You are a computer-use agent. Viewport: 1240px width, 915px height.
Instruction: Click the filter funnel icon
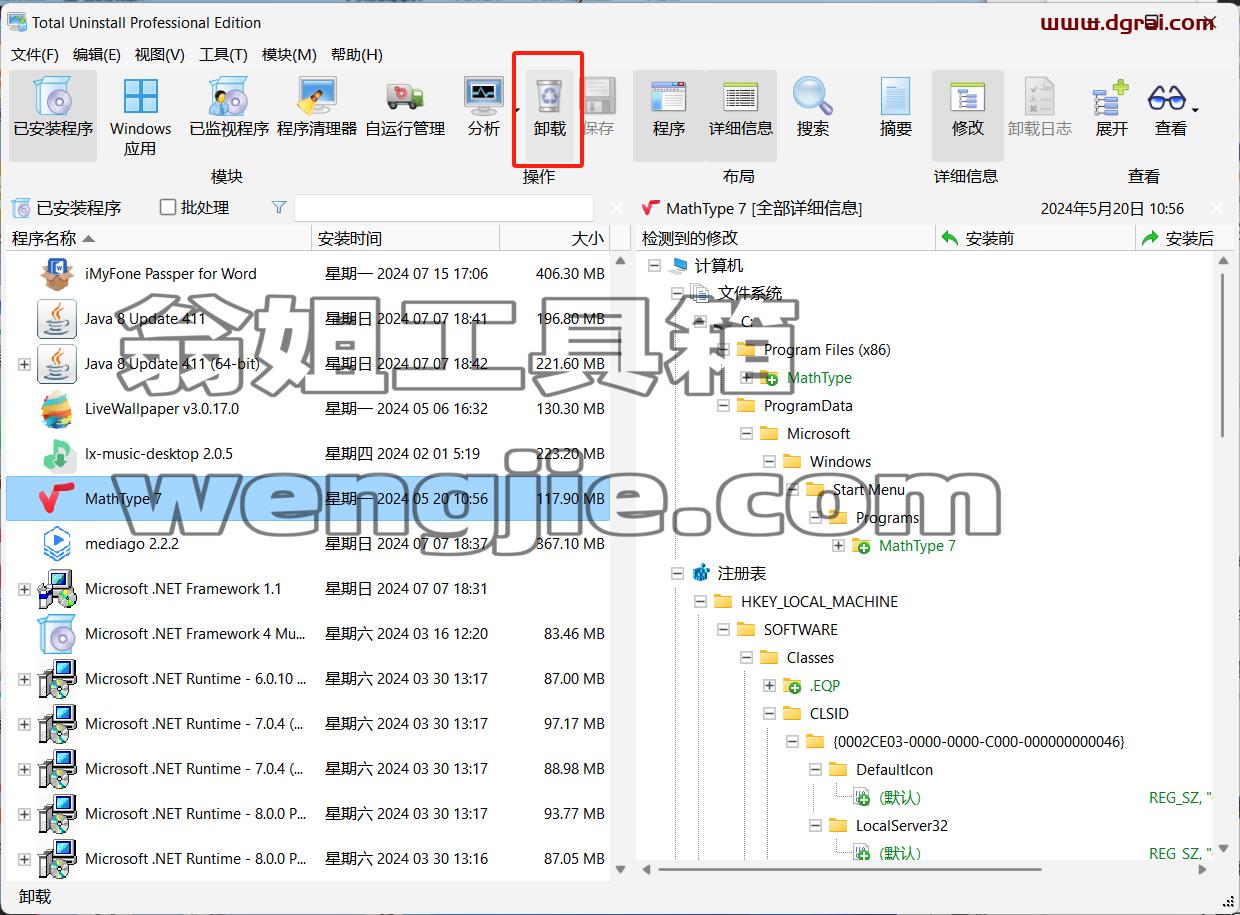[279, 207]
